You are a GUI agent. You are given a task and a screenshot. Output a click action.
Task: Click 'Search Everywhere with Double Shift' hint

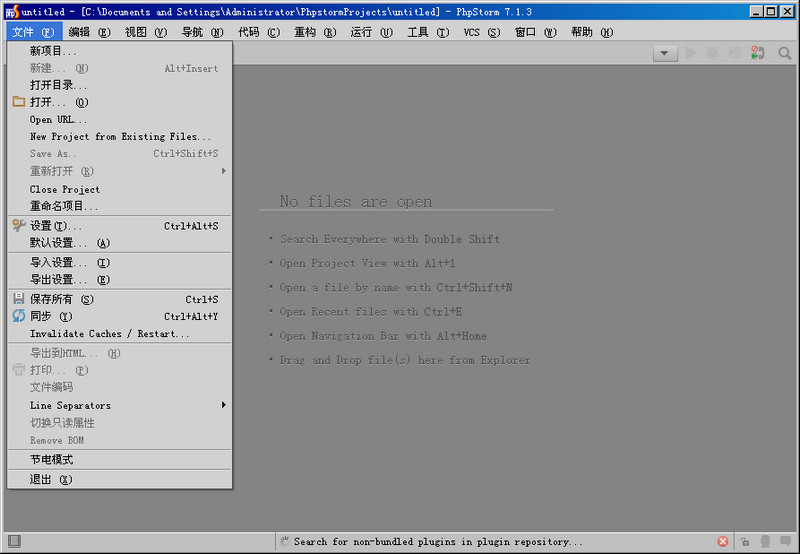[x=390, y=239]
